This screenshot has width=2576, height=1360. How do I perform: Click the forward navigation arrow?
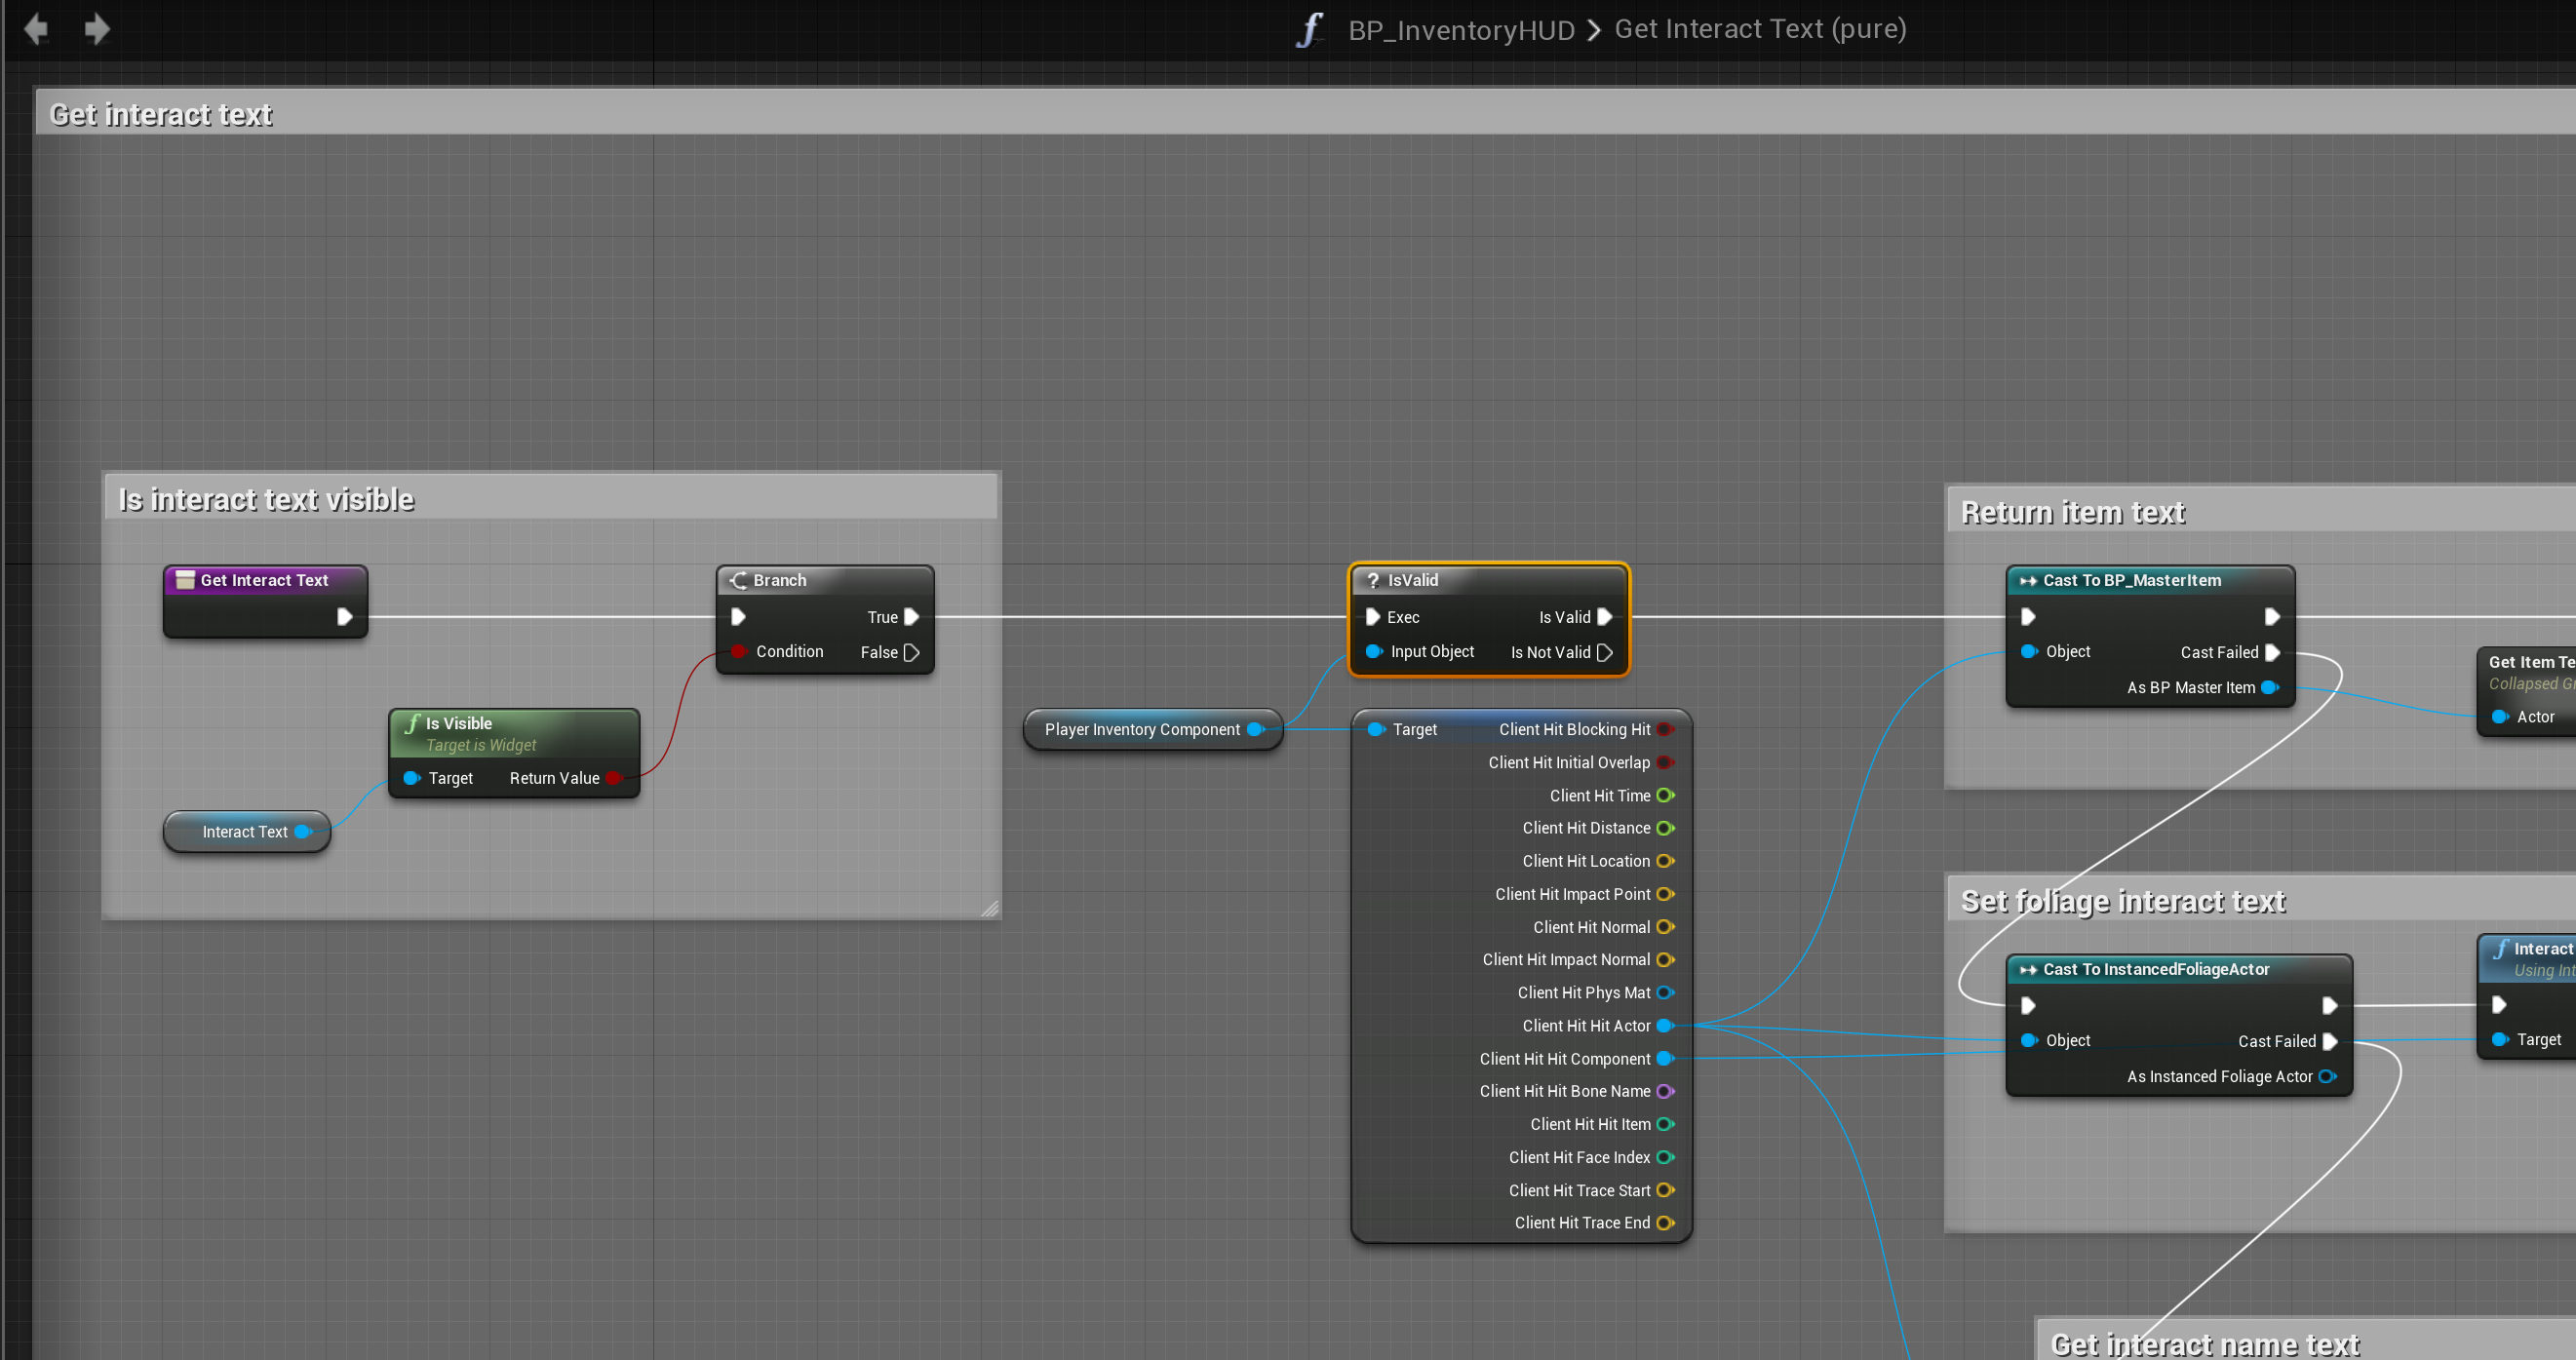[97, 29]
